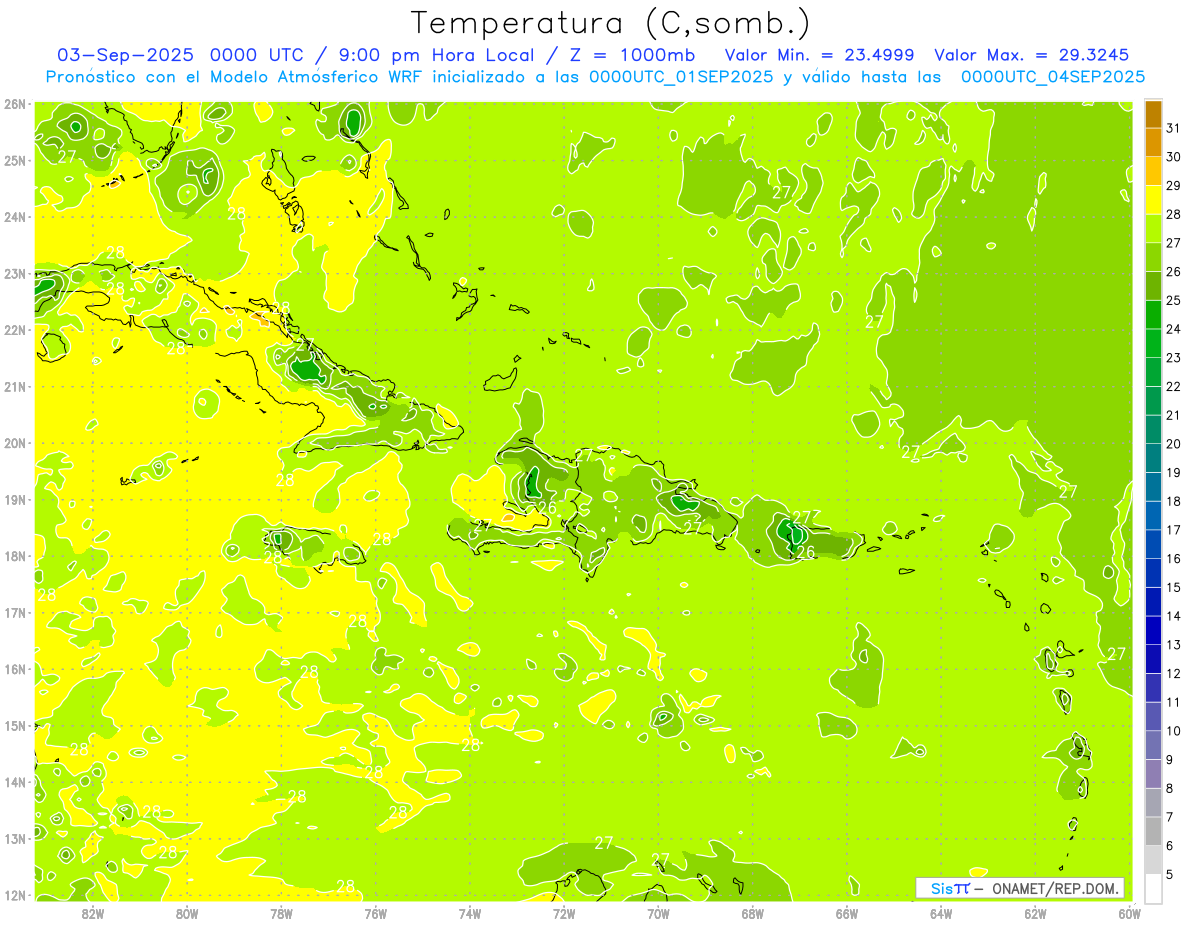Click the '18N' latitude axis label
This screenshot has width=1200, height=927.
click(14, 556)
